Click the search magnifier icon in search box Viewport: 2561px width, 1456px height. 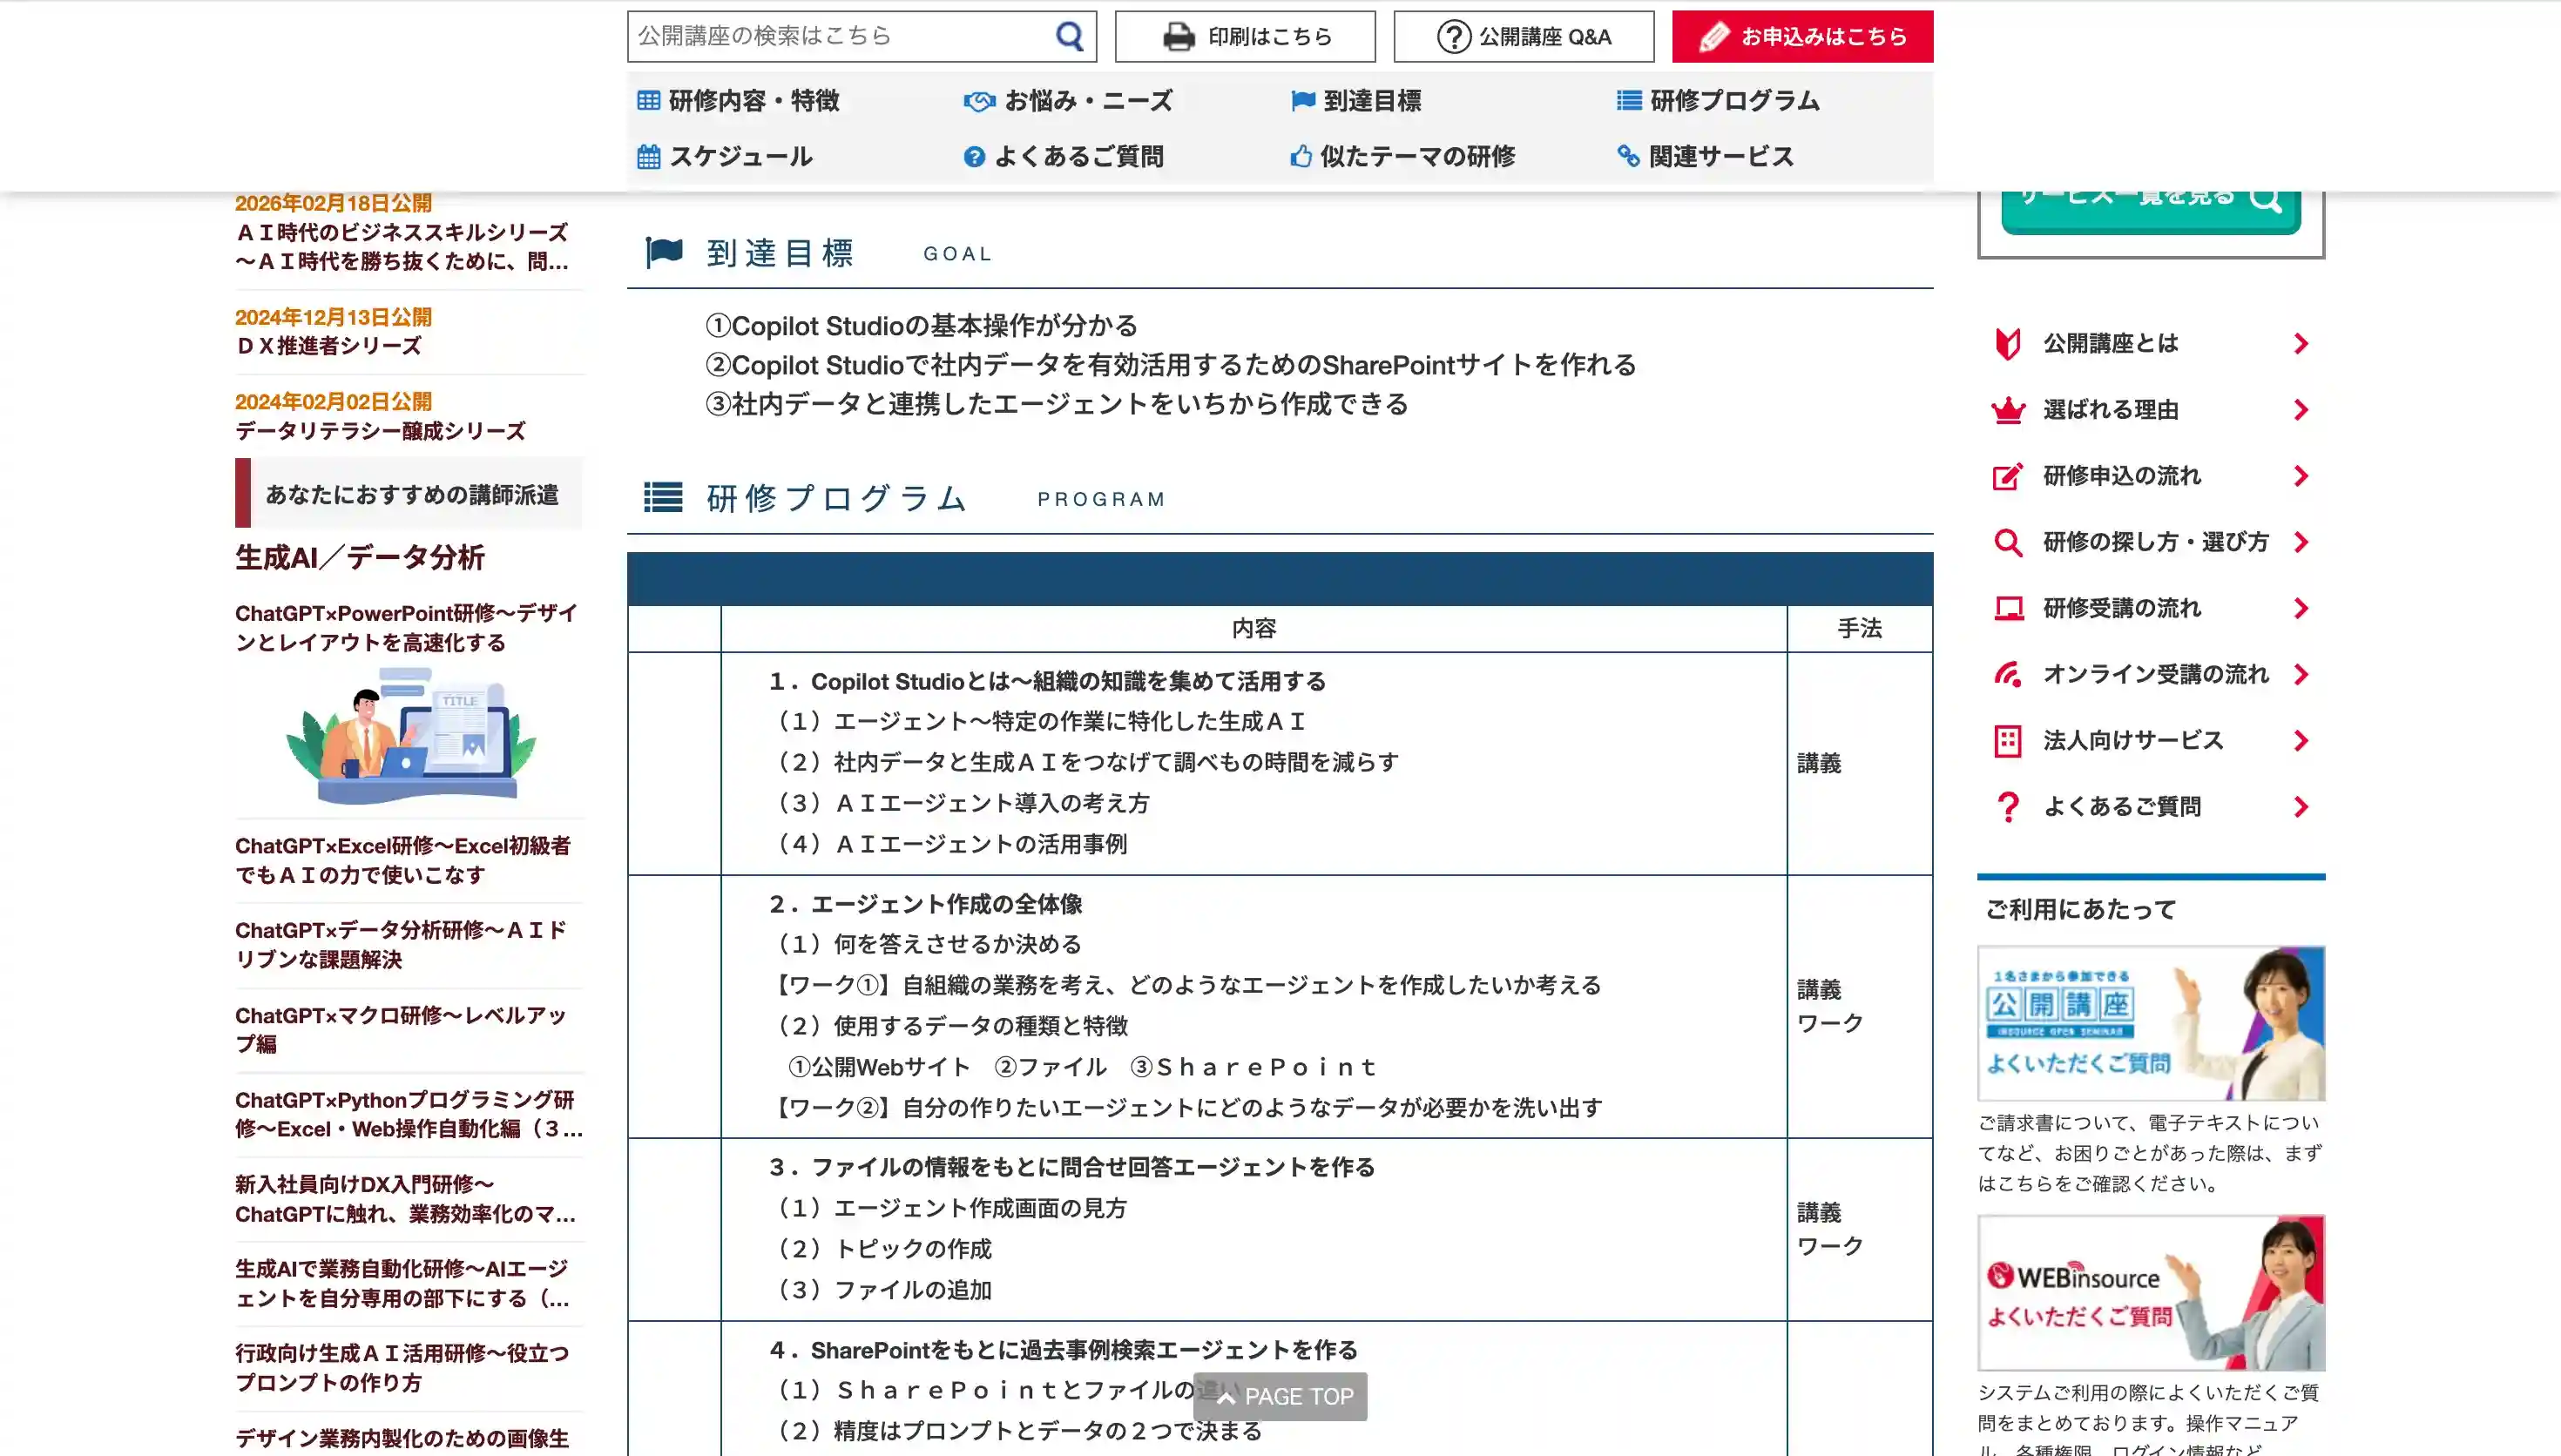(x=1069, y=37)
